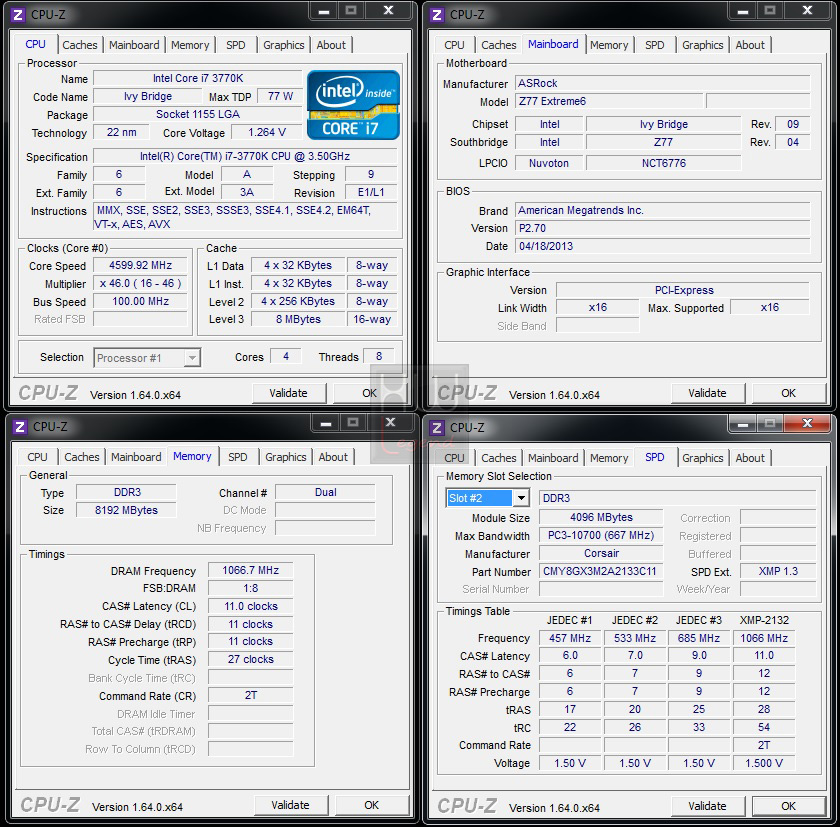840x827 pixels.
Task: Open Caches tab in the DRAM Timings window
Action: point(82,457)
